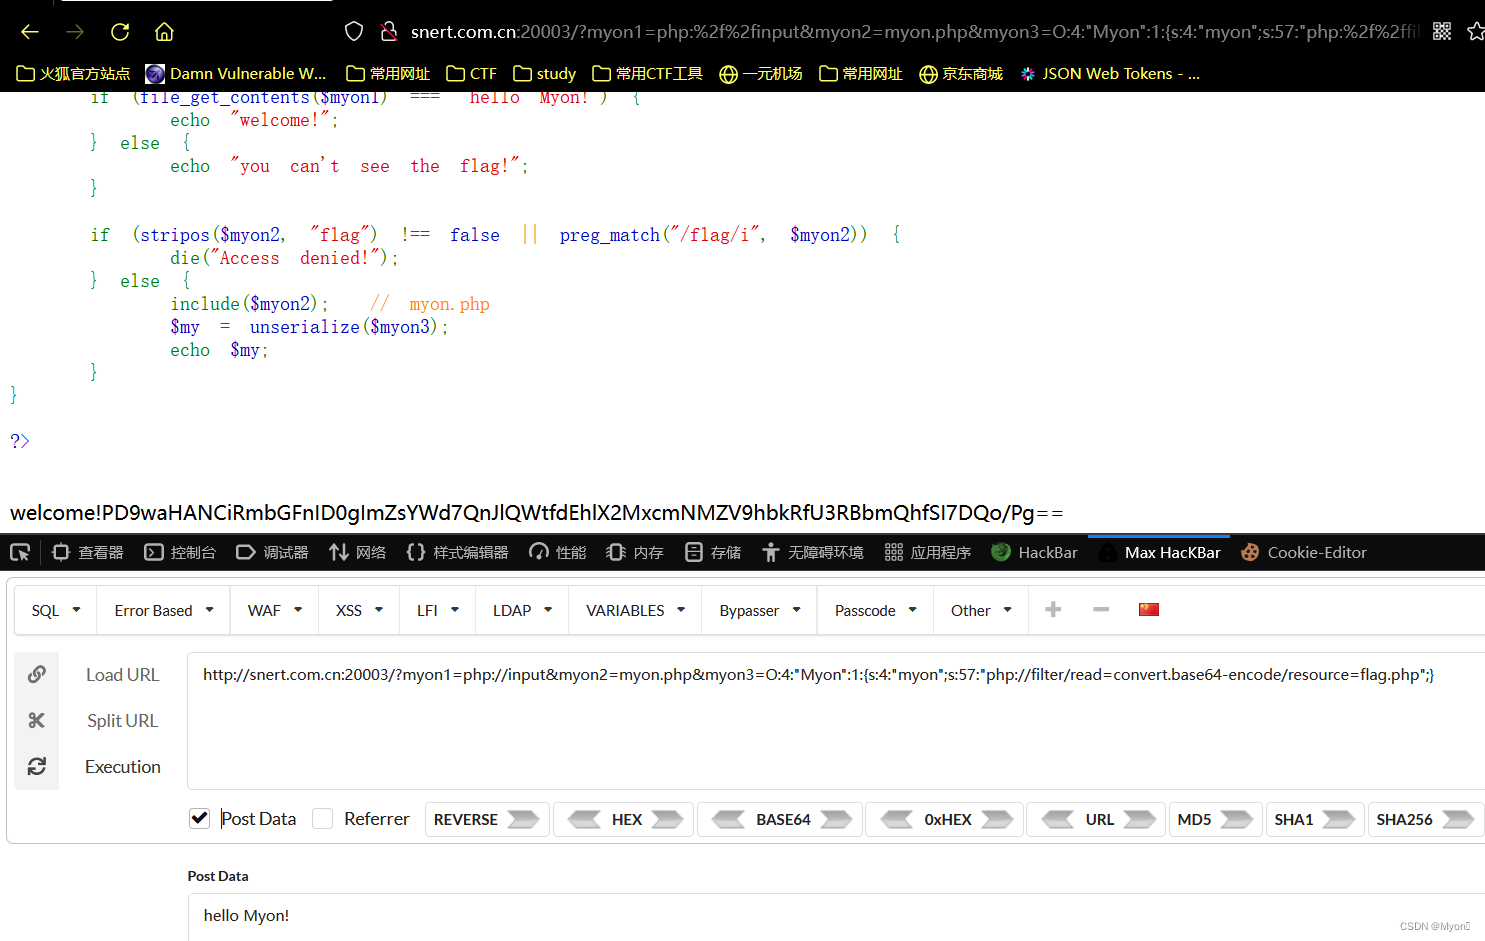Activate the element picker icon in devtools

pos(20,552)
